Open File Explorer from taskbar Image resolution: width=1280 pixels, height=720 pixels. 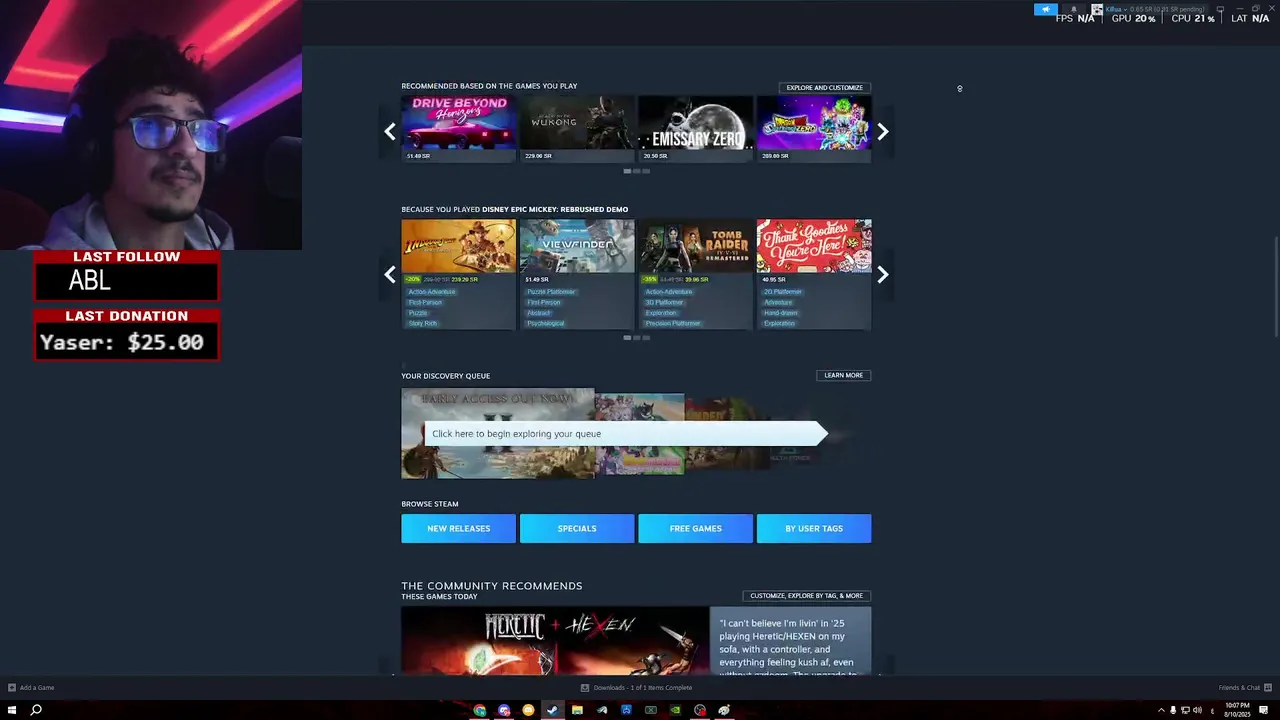pos(577,710)
